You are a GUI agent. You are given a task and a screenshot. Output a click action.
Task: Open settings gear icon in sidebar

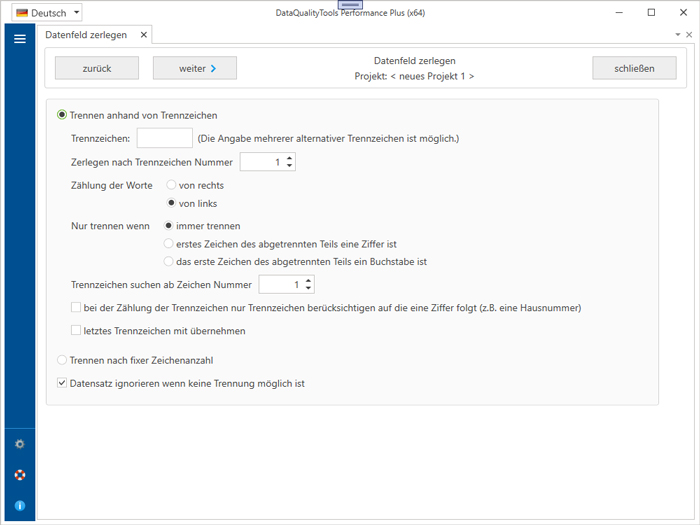point(19,444)
